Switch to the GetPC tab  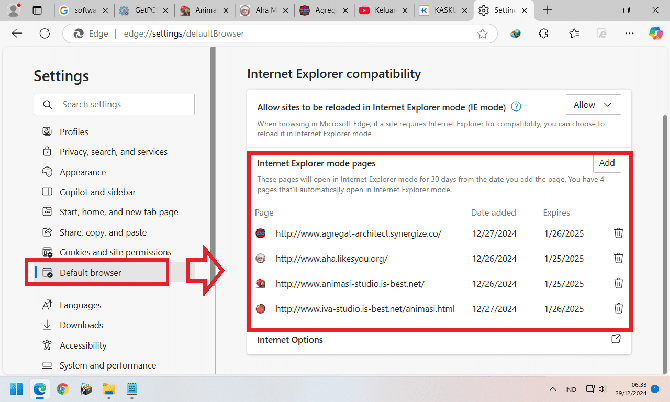click(140, 10)
